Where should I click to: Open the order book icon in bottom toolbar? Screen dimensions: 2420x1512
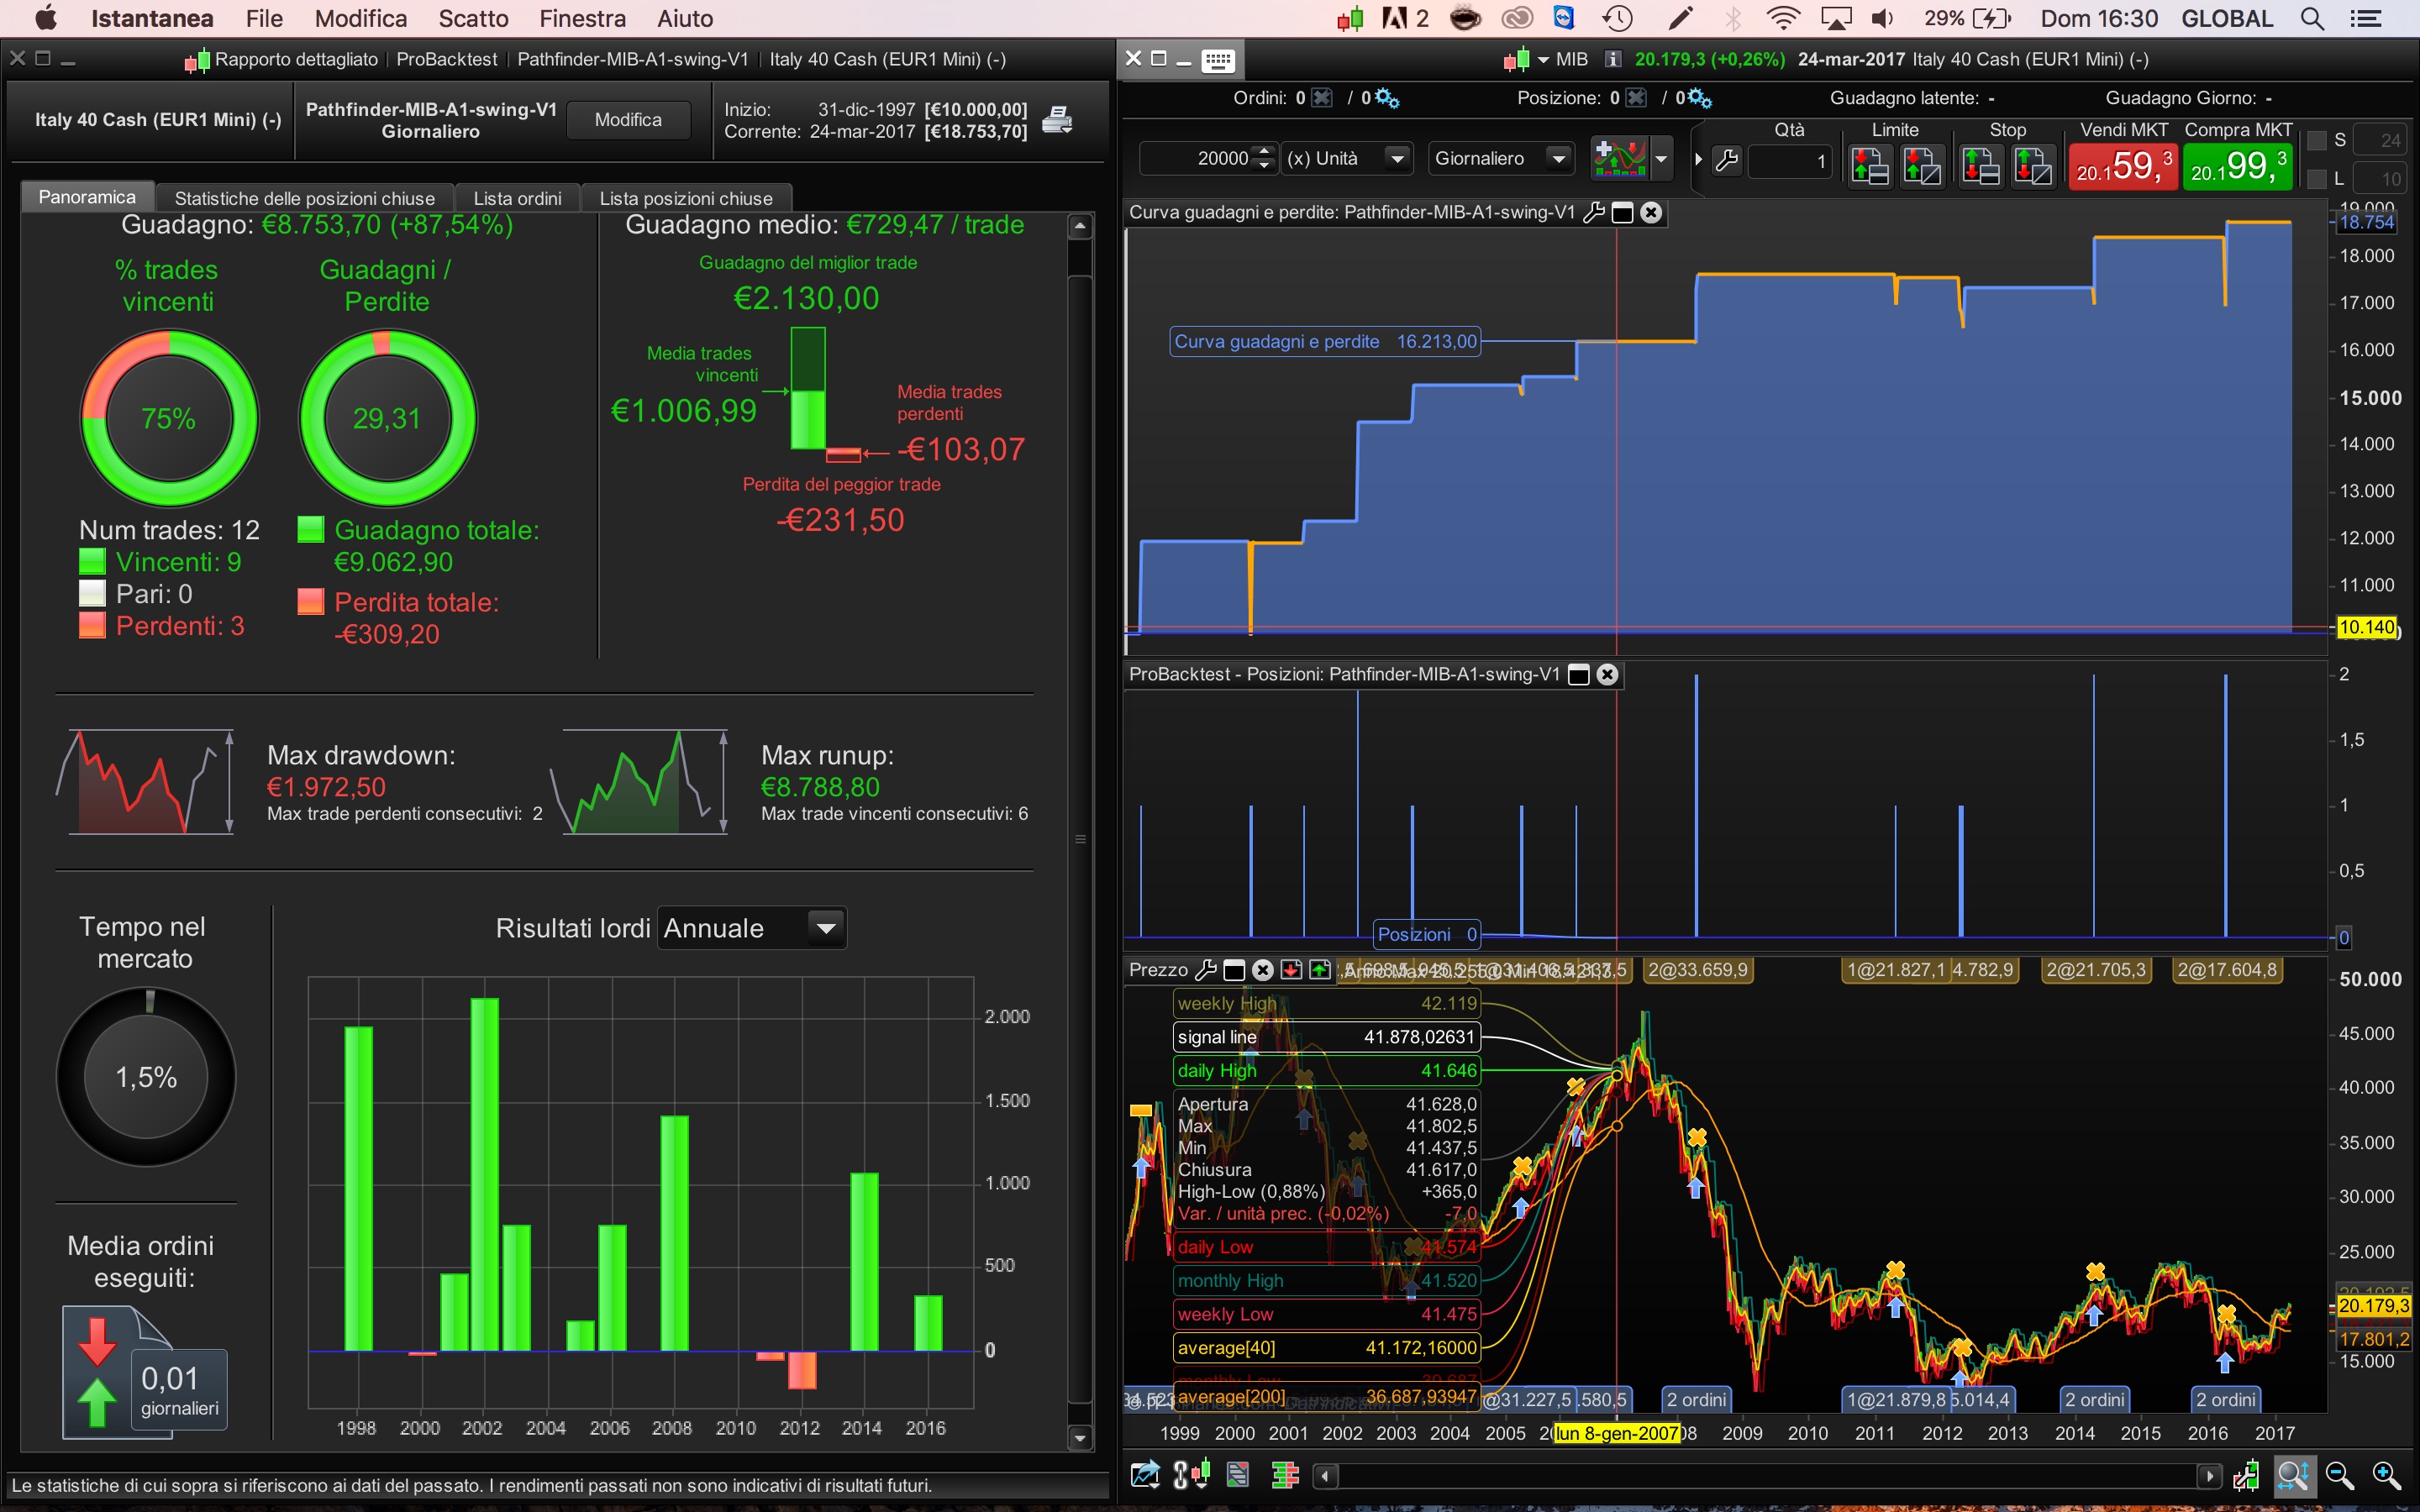point(1285,1474)
